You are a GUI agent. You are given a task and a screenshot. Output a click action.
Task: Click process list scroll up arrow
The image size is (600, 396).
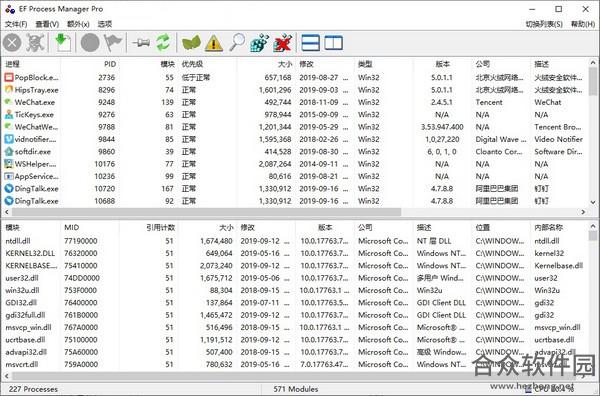pyautogui.click(x=593, y=62)
